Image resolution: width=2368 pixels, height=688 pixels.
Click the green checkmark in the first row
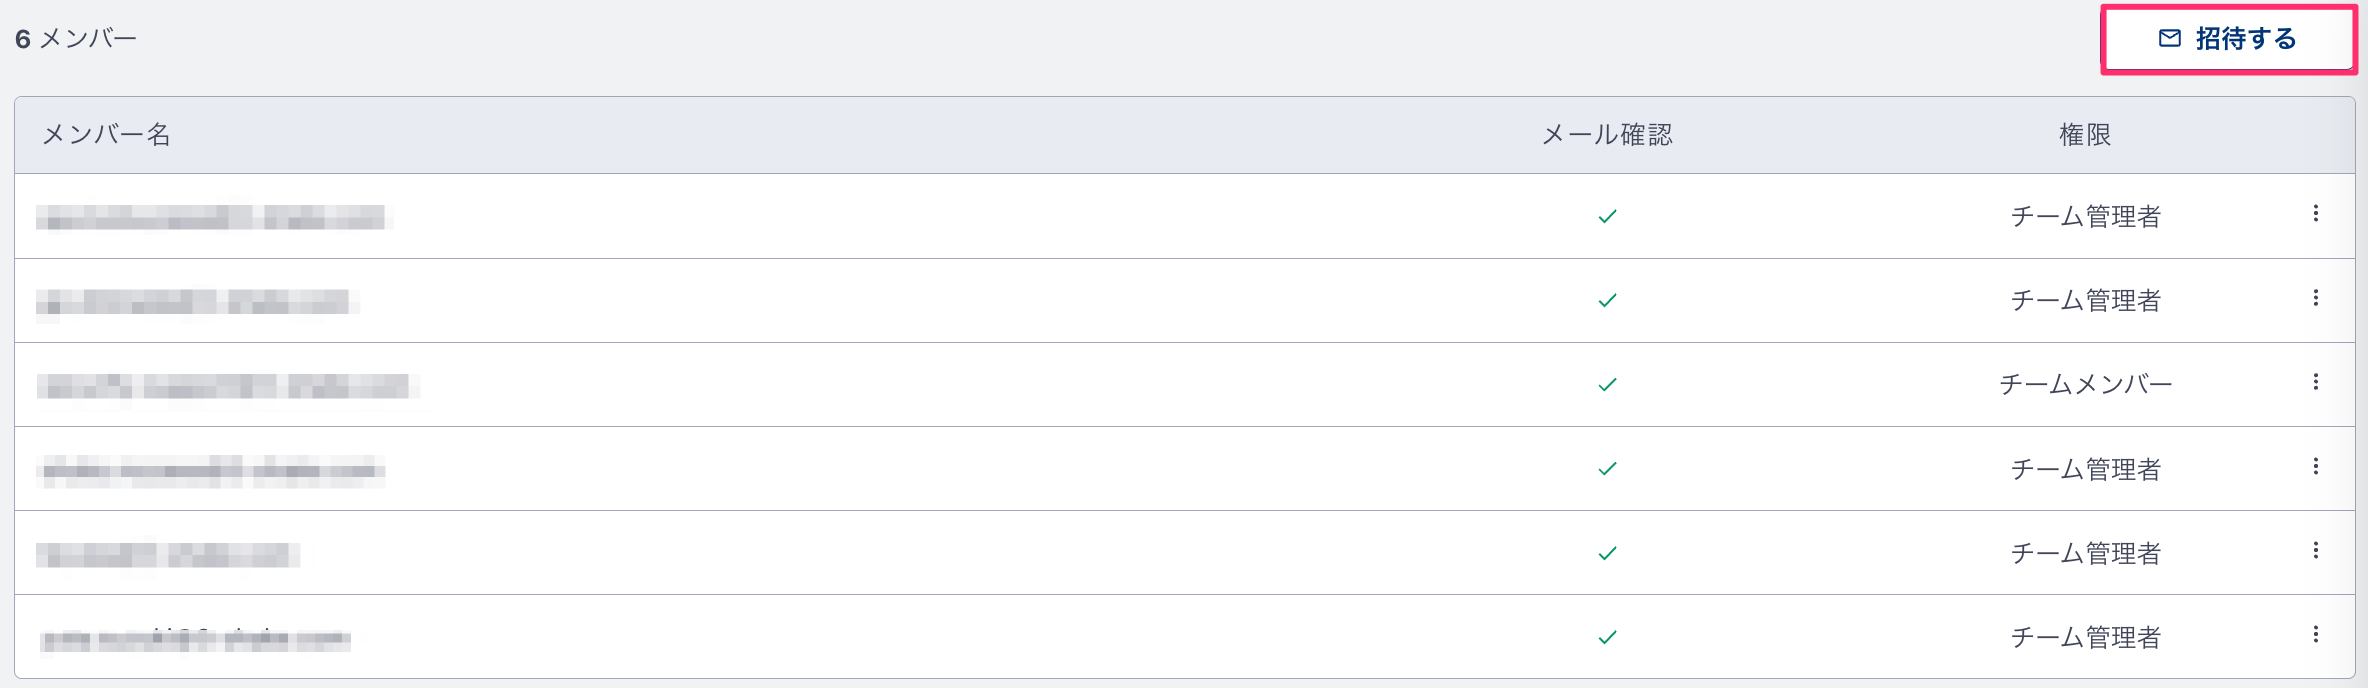(x=1607, y=216)
